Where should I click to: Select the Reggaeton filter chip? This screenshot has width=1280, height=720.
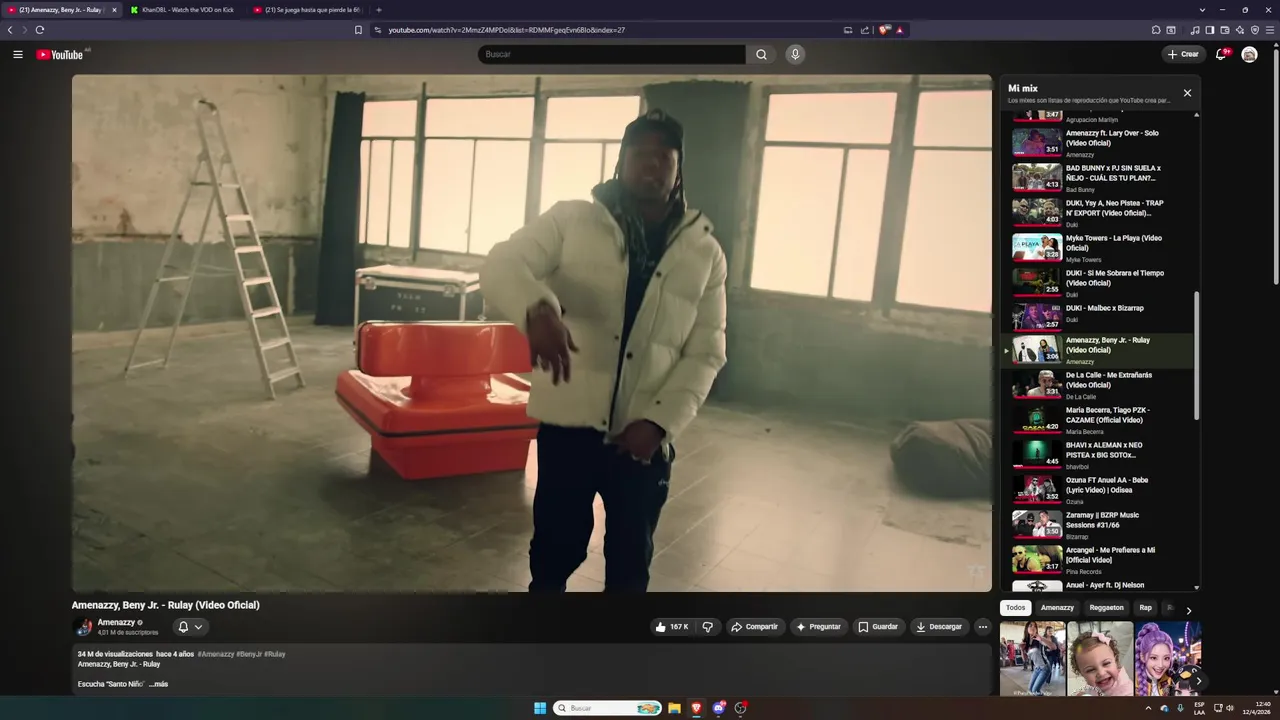[1106, 608]
